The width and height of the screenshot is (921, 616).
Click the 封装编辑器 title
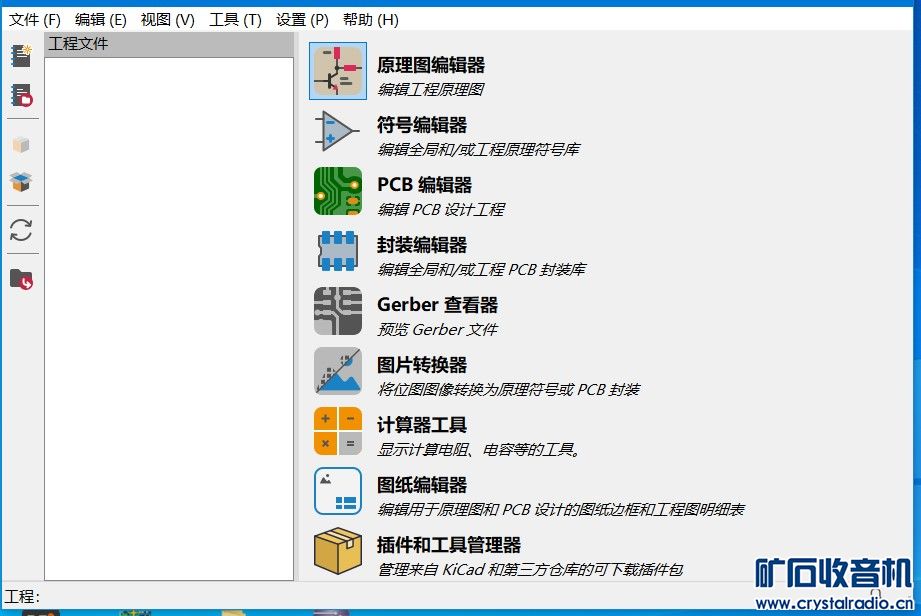point(422,244)
